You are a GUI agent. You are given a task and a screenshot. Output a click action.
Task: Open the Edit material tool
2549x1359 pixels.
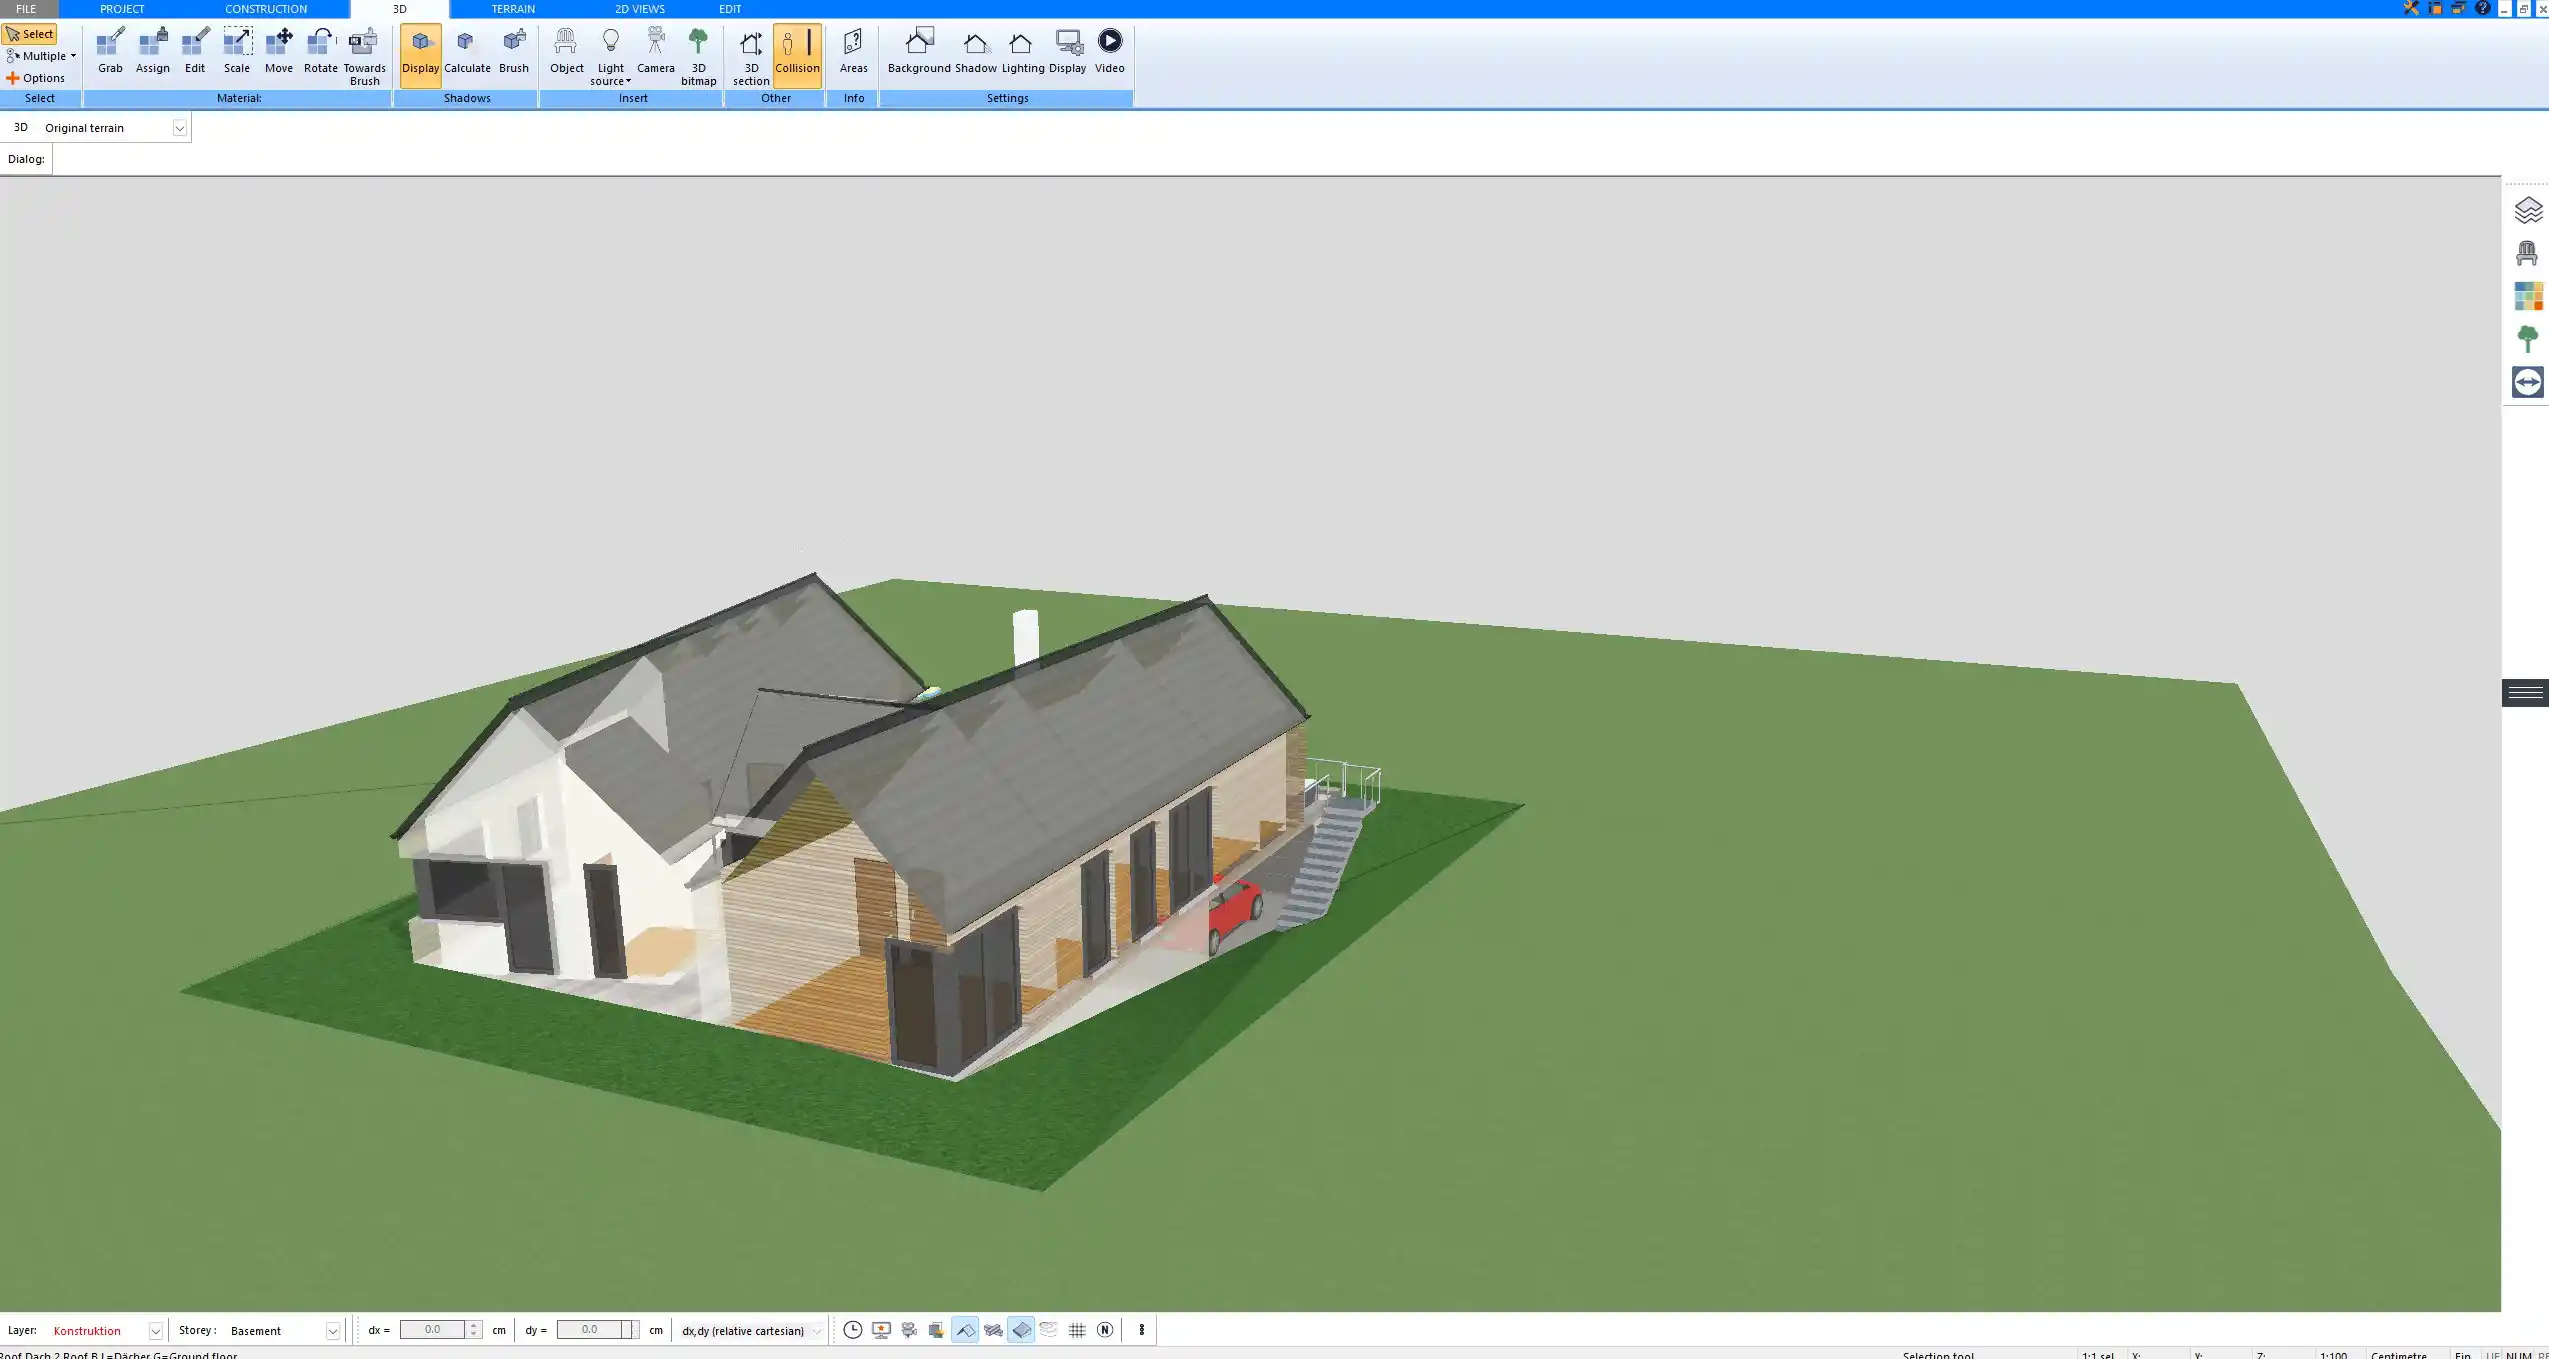tap(195, 51)
